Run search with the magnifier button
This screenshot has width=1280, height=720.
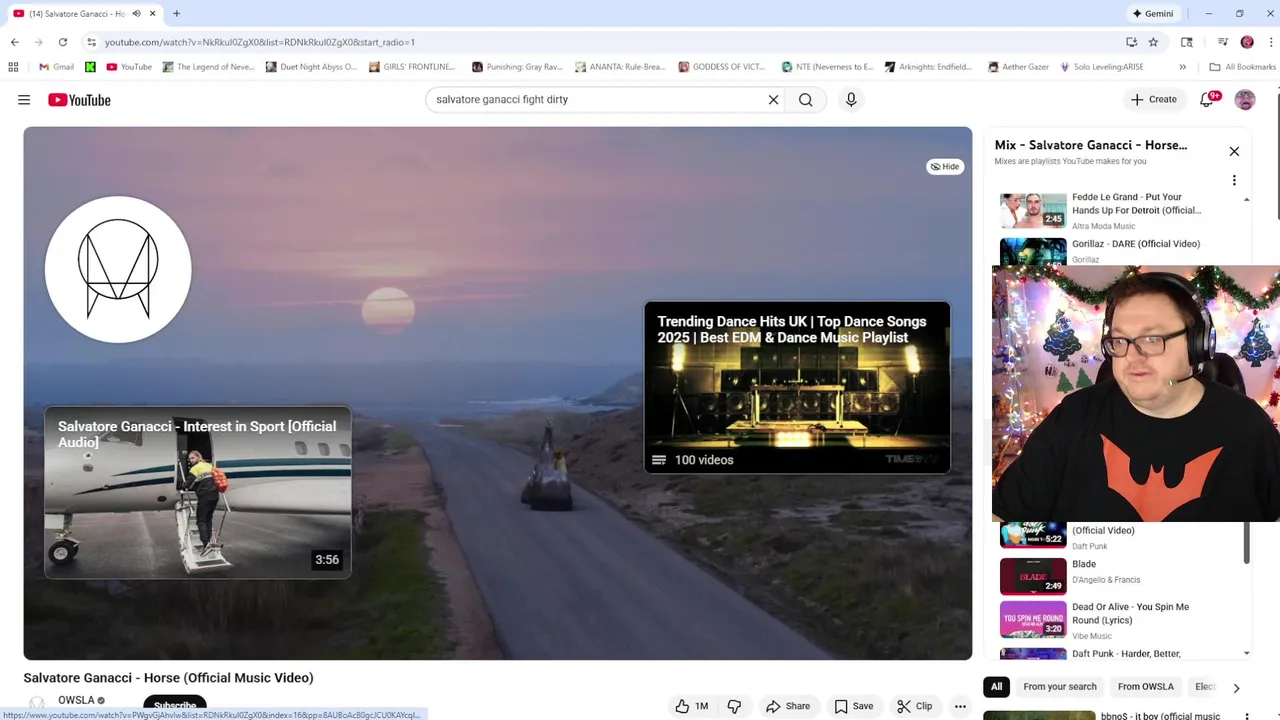click(x=806, y=100)
